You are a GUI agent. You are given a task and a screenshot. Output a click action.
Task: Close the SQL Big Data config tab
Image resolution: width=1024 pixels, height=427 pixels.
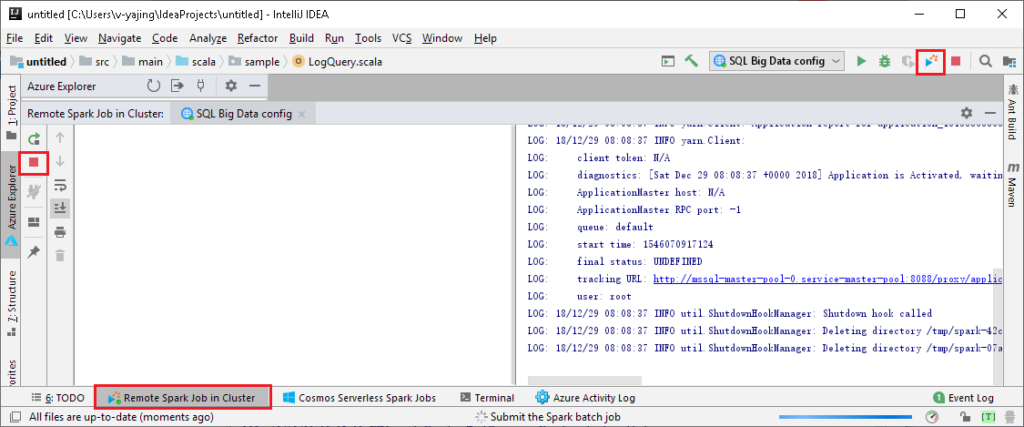[301, 114]
